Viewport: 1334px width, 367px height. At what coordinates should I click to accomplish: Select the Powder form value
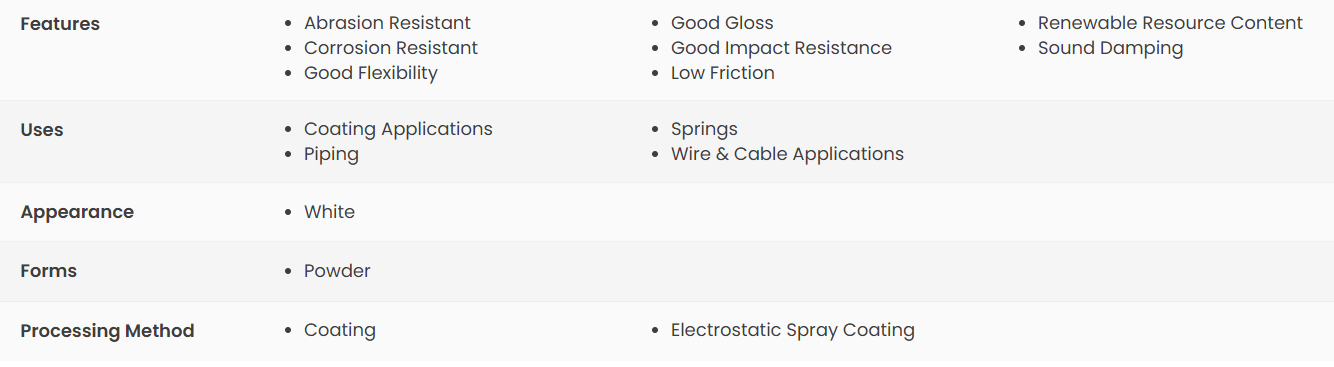337,271
